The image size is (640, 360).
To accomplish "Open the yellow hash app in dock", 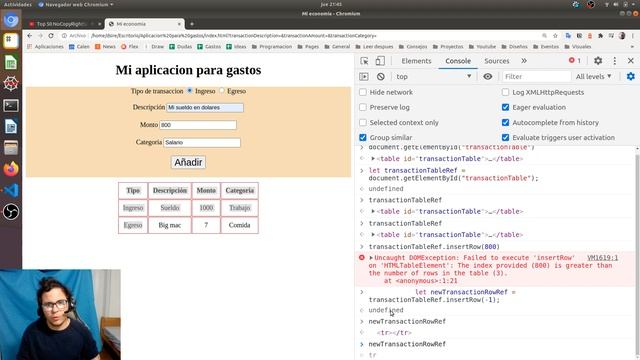I will 11,40.
